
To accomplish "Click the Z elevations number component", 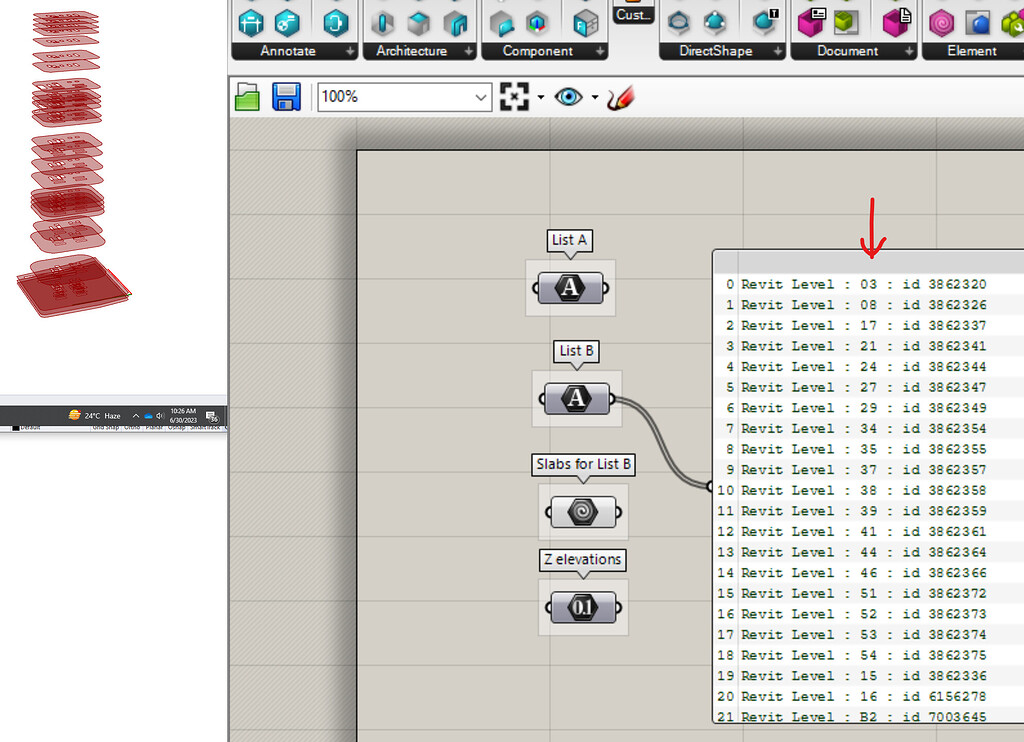I will click(x=583, y=607).
